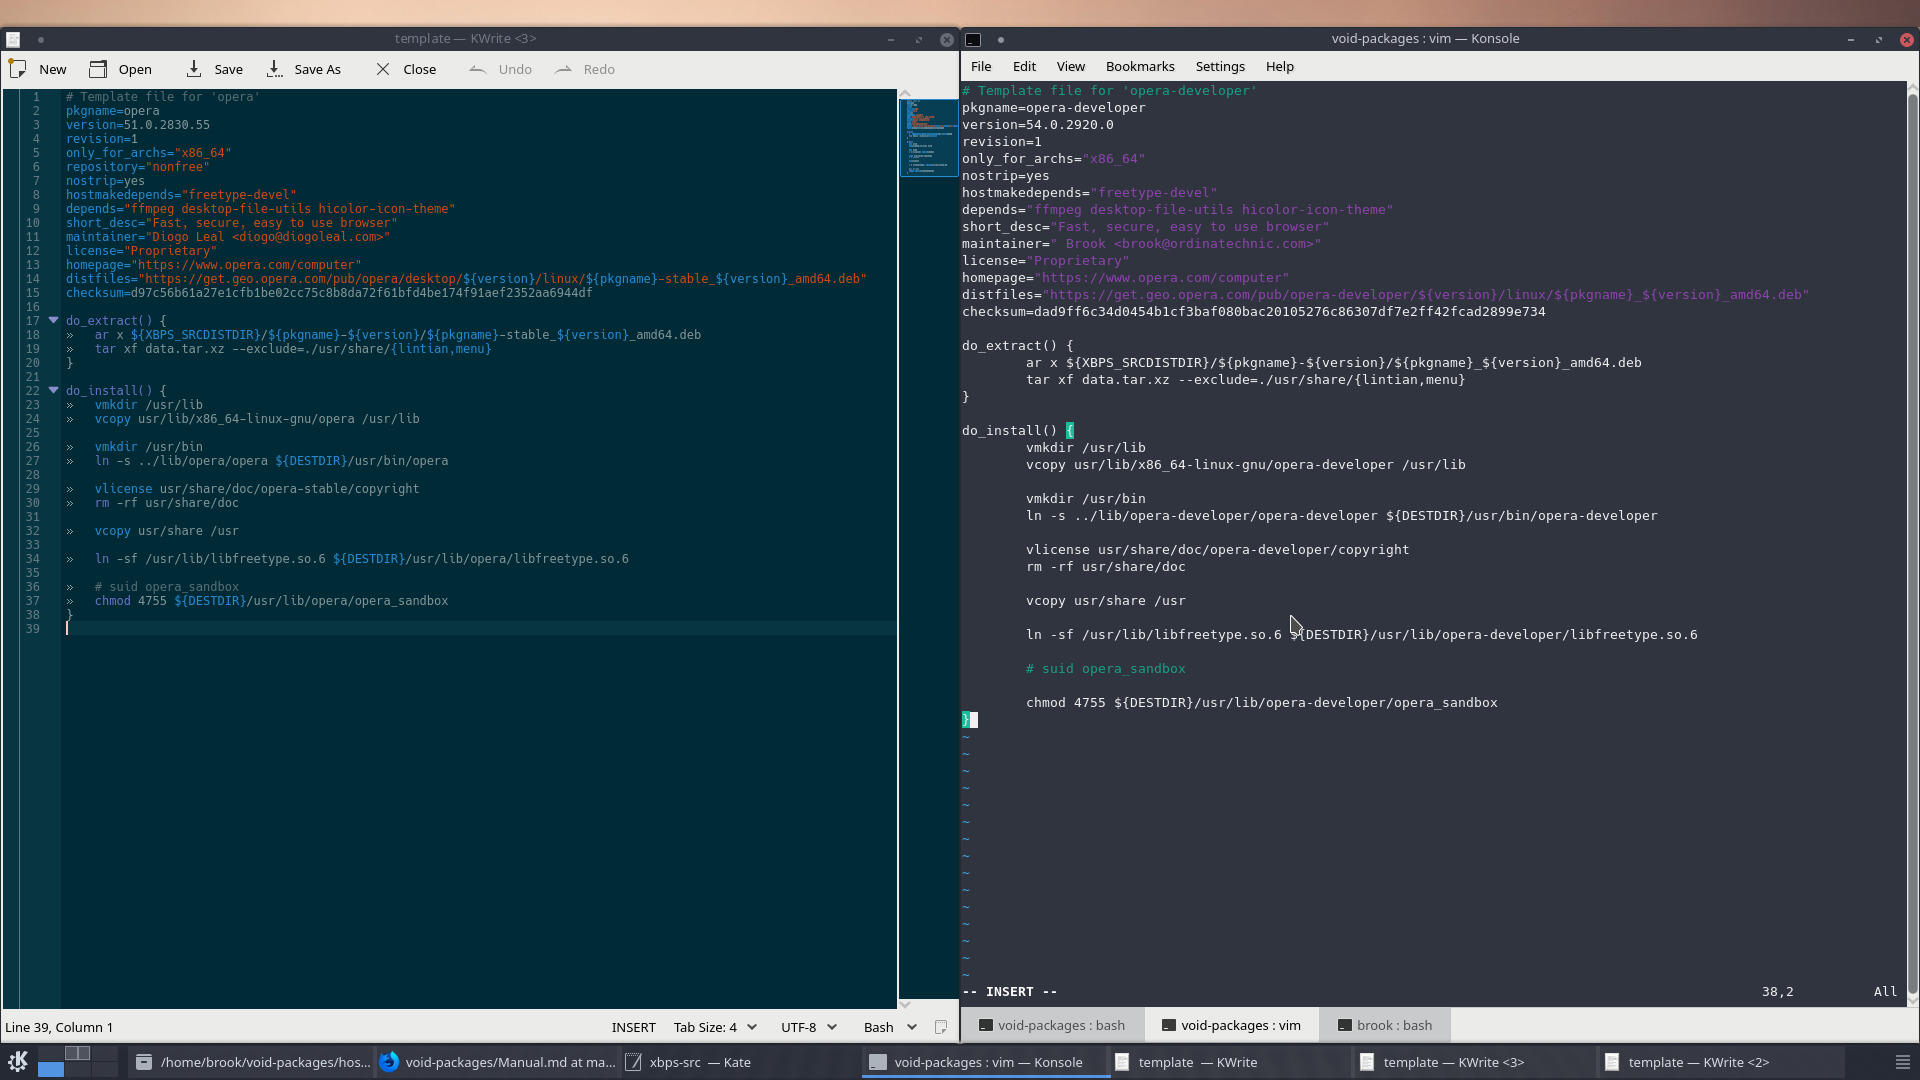Open KWrite window menu icon in title bar
This screenshot has height=1080, width=1920.
(13, 39)
